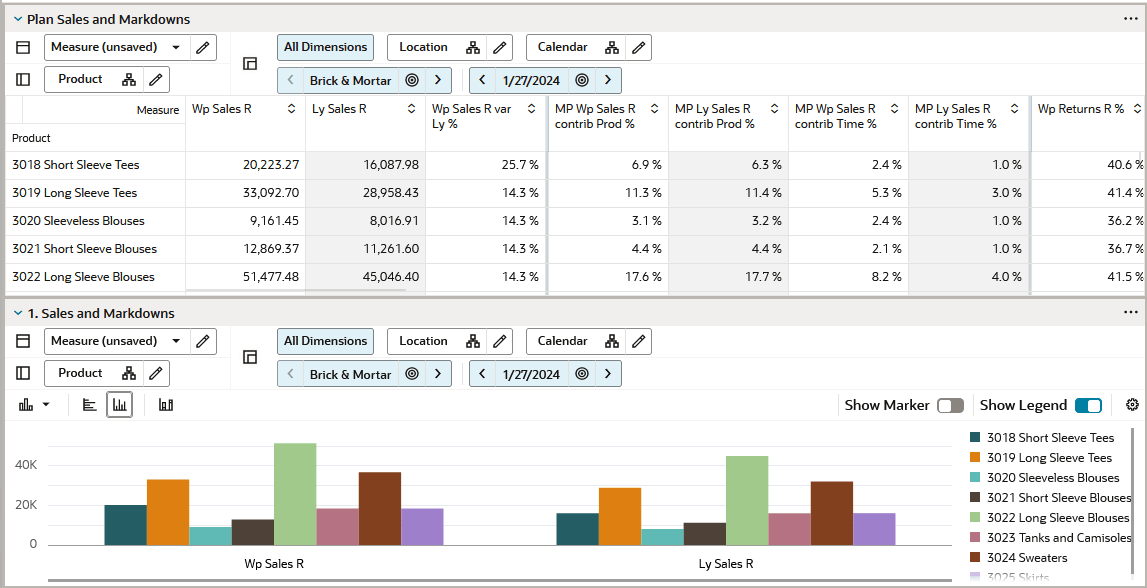The width and height of the screenshot is (1147, 588).
Task: Edit the Measure dimension using its pencil icon
Action: pos(202,47)
